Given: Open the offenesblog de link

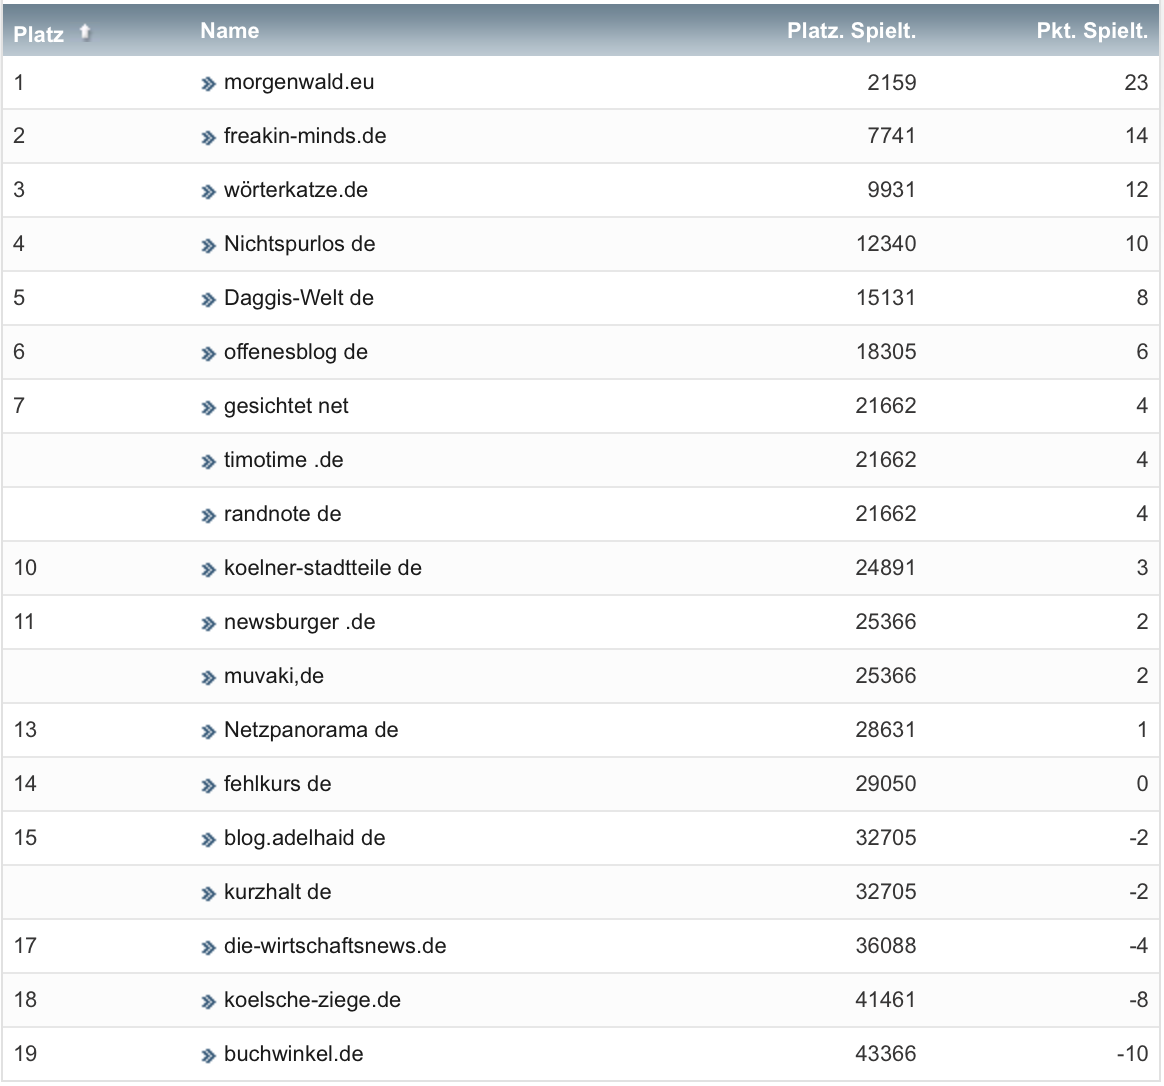Looking at the screenshot, I should (296, 352).
